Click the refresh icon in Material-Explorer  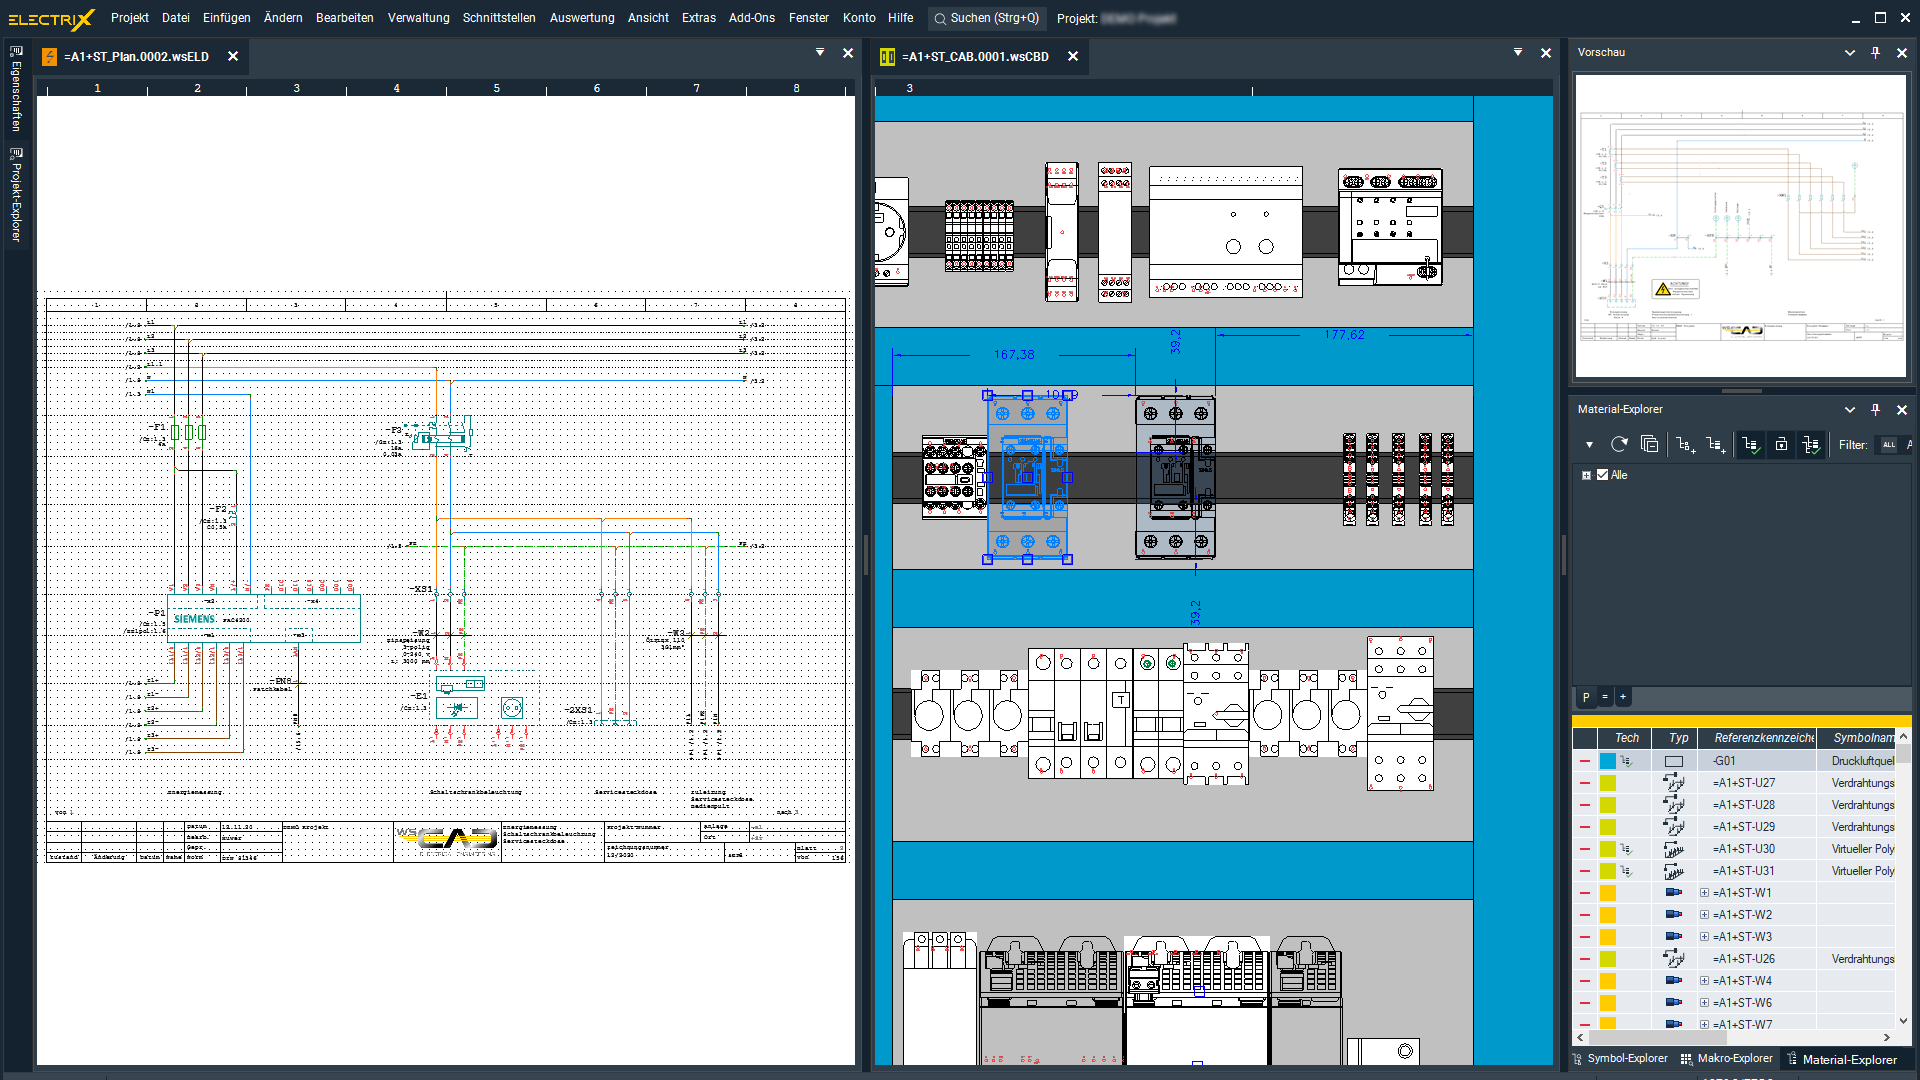[1619, 444]
